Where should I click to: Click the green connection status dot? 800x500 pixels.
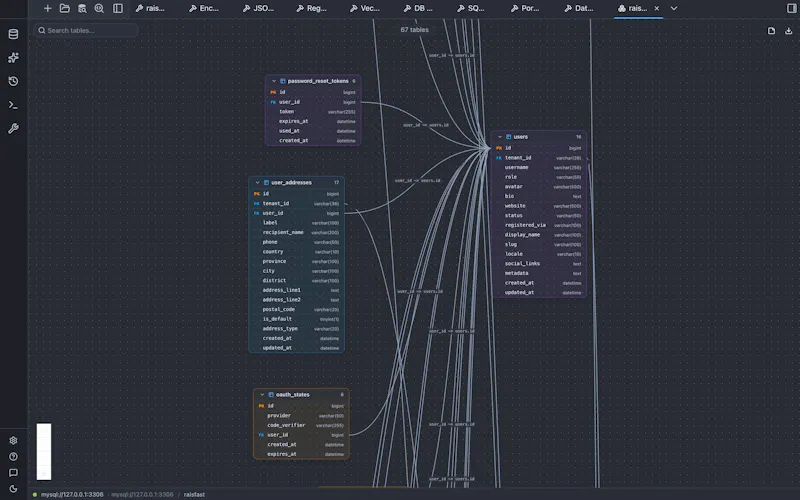(x=35, y=494)
